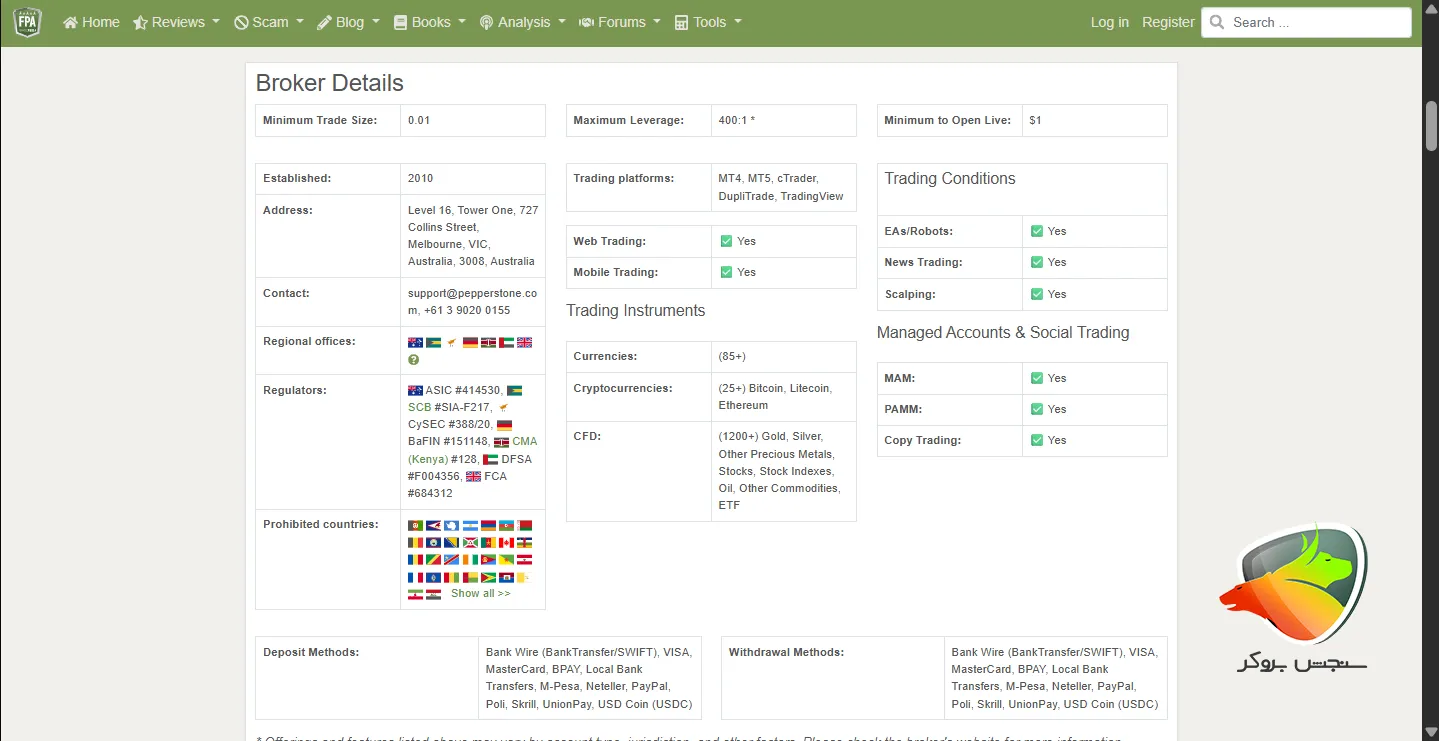1439x741 pixels.
Task: Open the SCB regulator link
Action: (x=419, y=407)
